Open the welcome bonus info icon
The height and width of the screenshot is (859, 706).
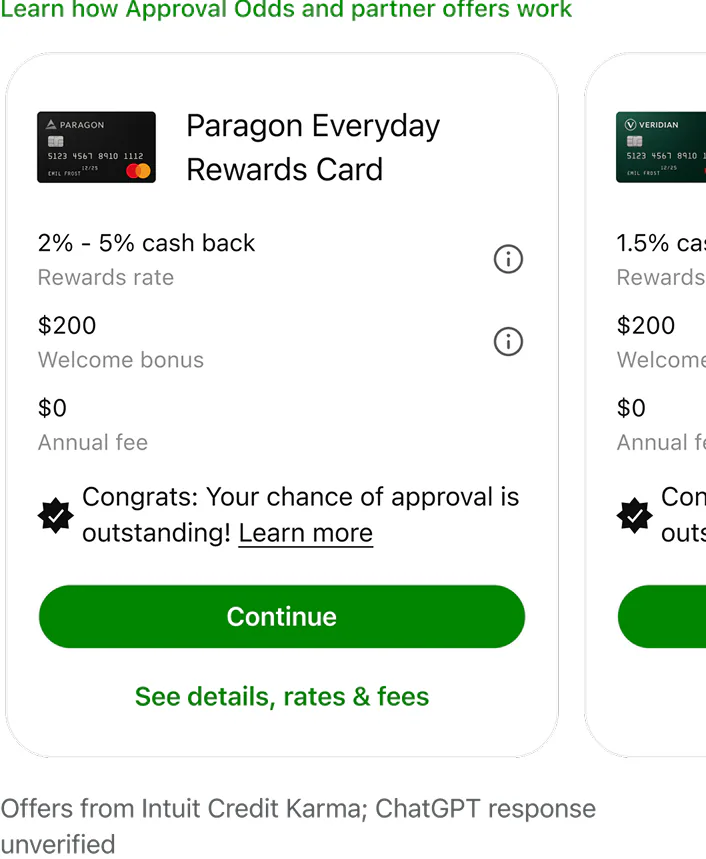(508, 342)
